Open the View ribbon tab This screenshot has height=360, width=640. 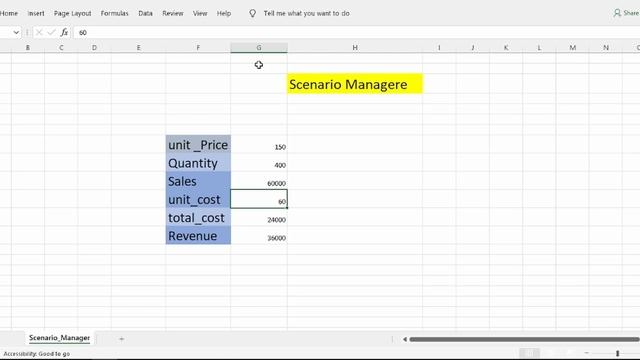click(200, 13)
